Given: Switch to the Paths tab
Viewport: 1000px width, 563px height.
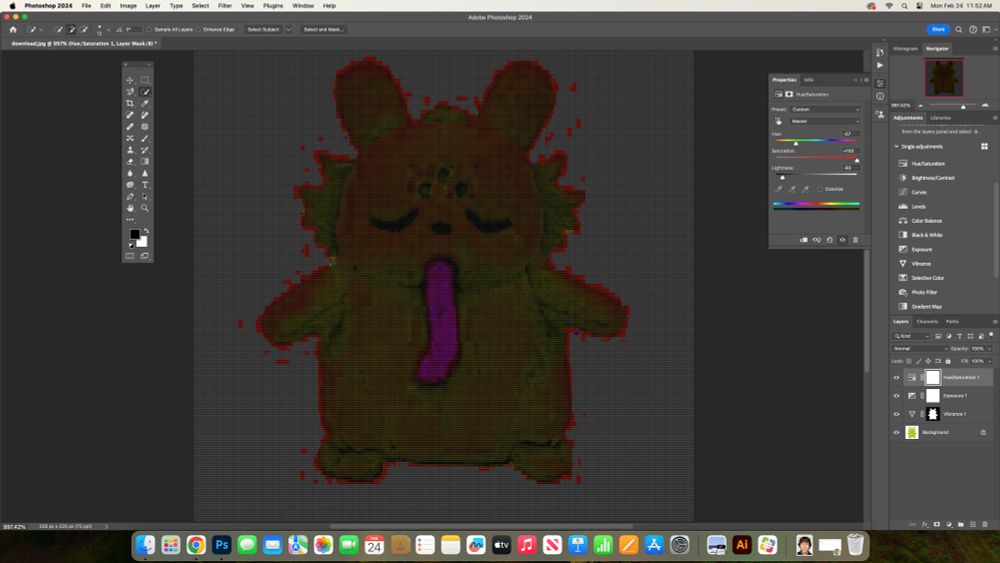Looking at the screenshot, I should 952,321.
